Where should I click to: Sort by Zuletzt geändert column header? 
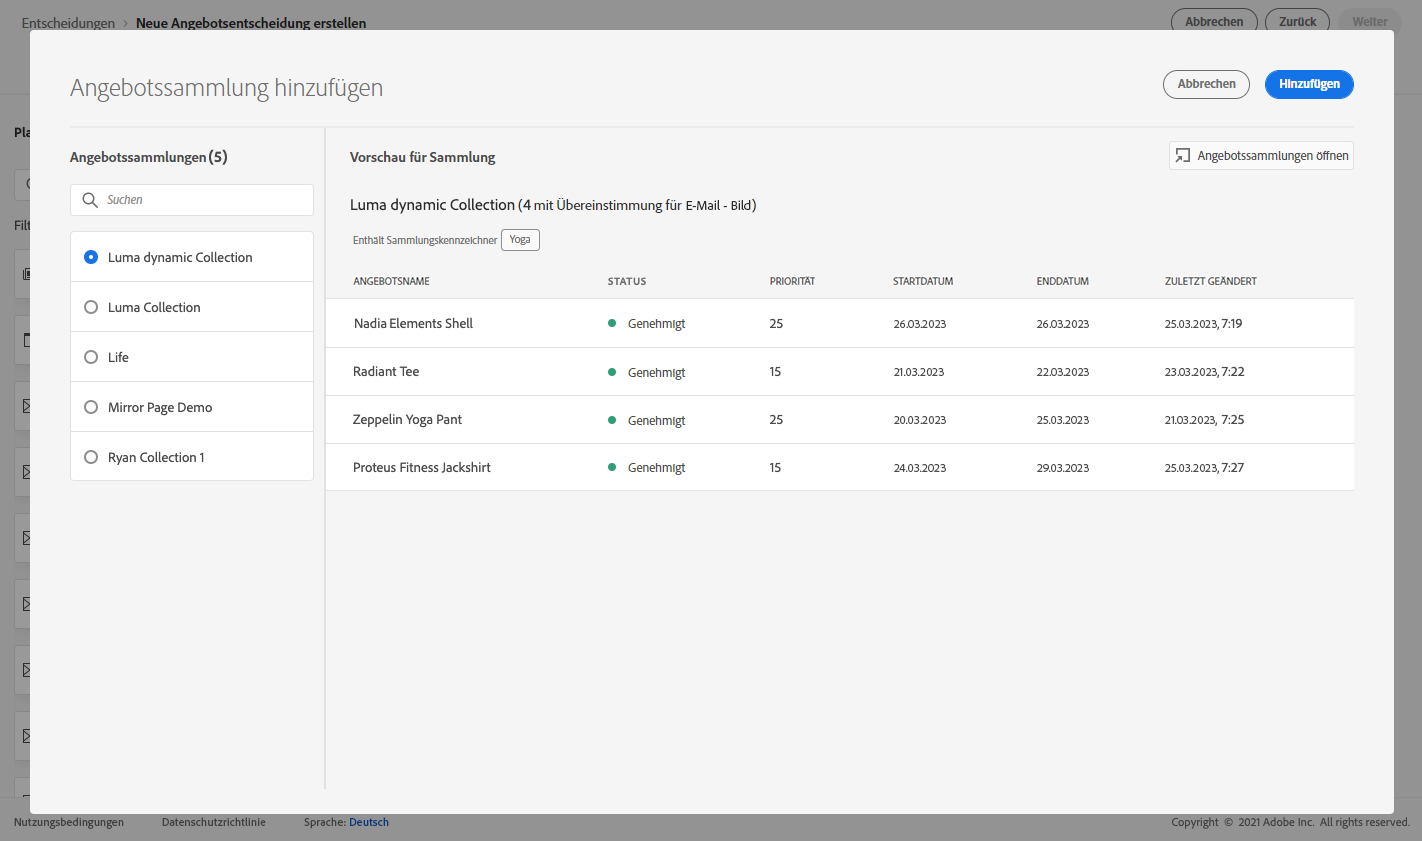(1210, 281)
